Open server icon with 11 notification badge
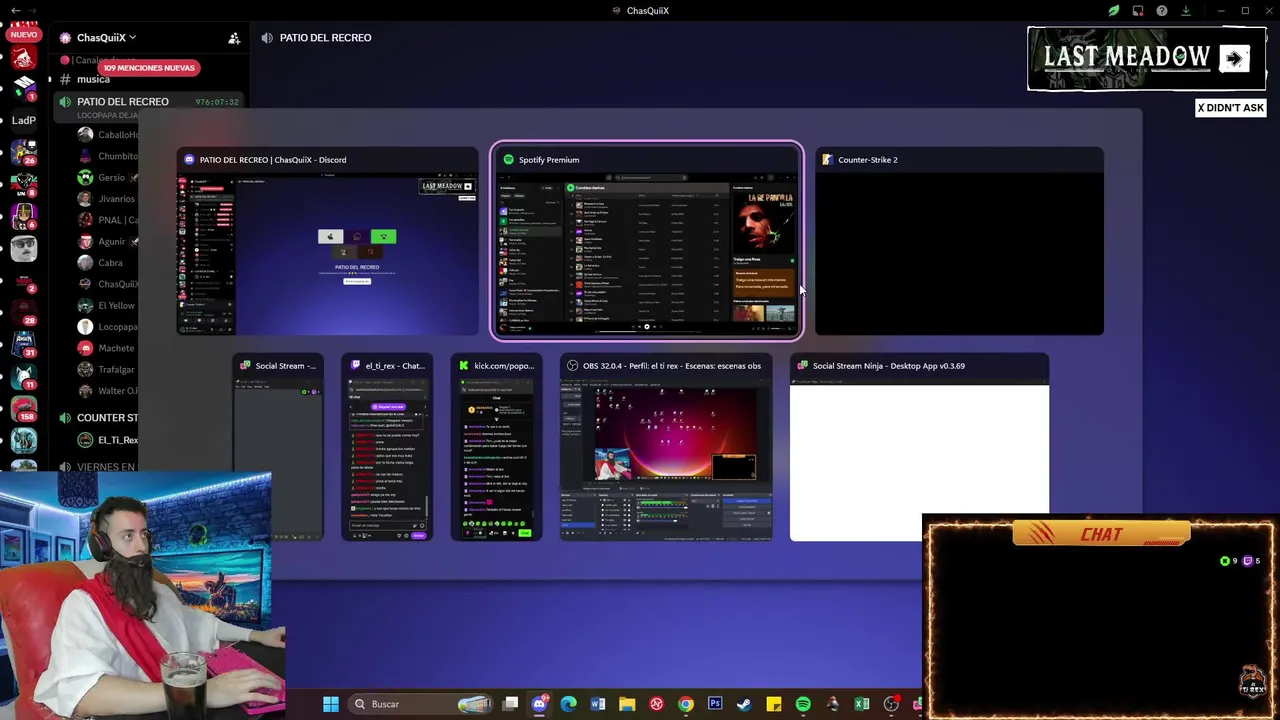Image resolution: width=1280 pixels, height=720 pixels. tap(24, 377)
